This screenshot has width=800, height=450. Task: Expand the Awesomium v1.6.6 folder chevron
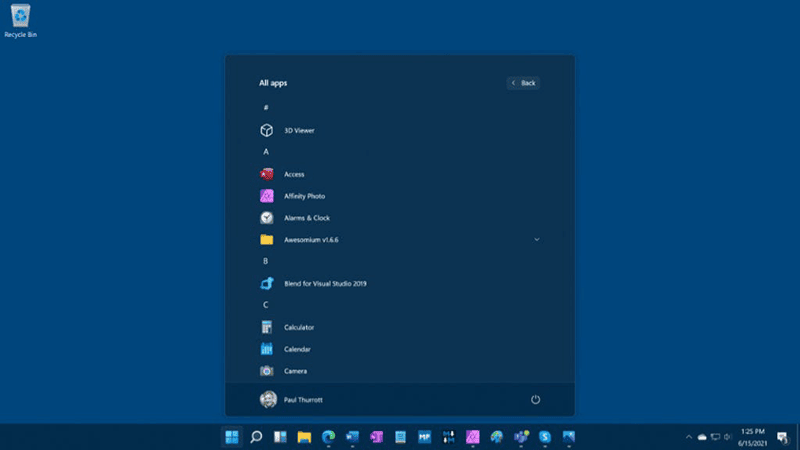pos(537,239)
